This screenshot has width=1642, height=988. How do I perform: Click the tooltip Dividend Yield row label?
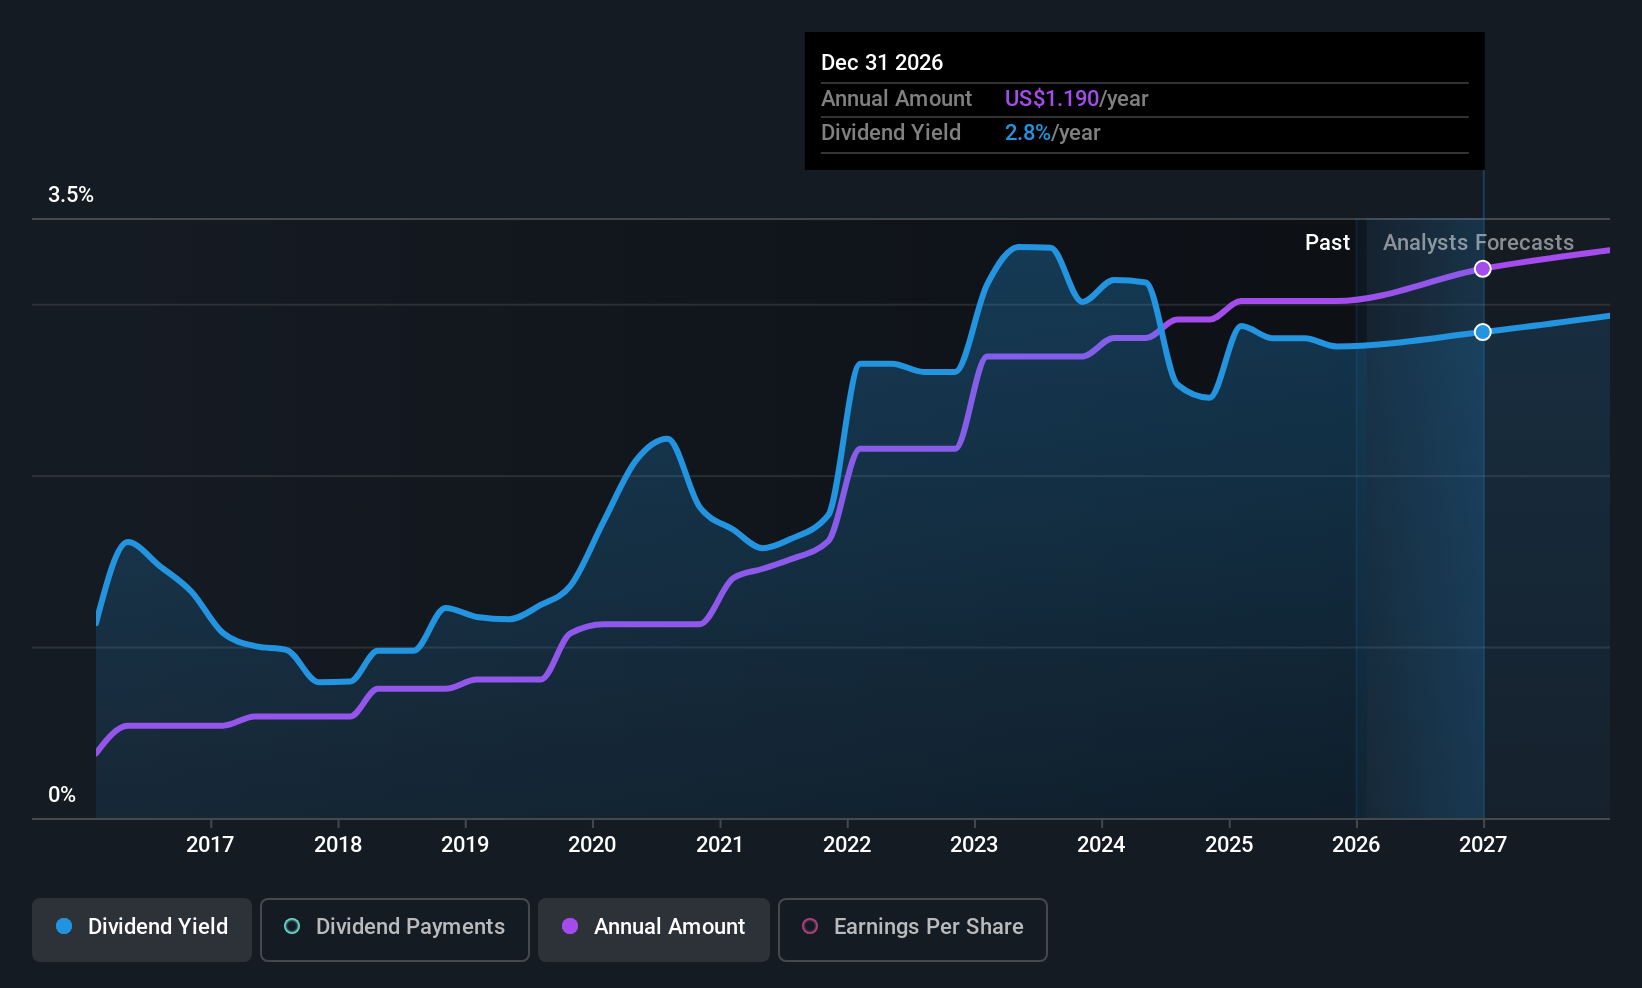(x=891, y=133)
